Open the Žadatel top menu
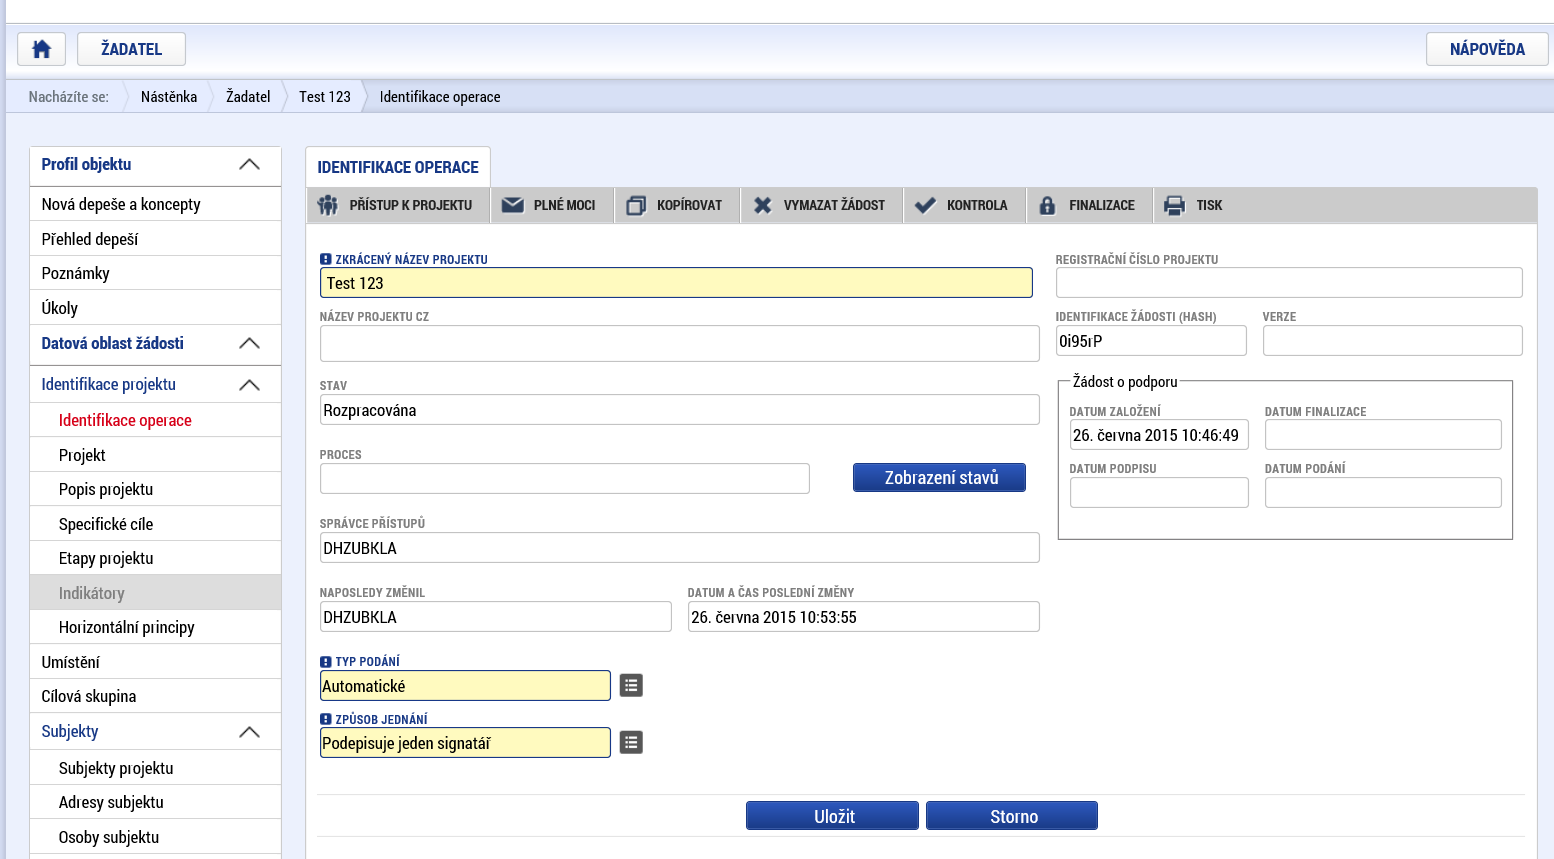The image size is (1554, 859). [132, 49]
